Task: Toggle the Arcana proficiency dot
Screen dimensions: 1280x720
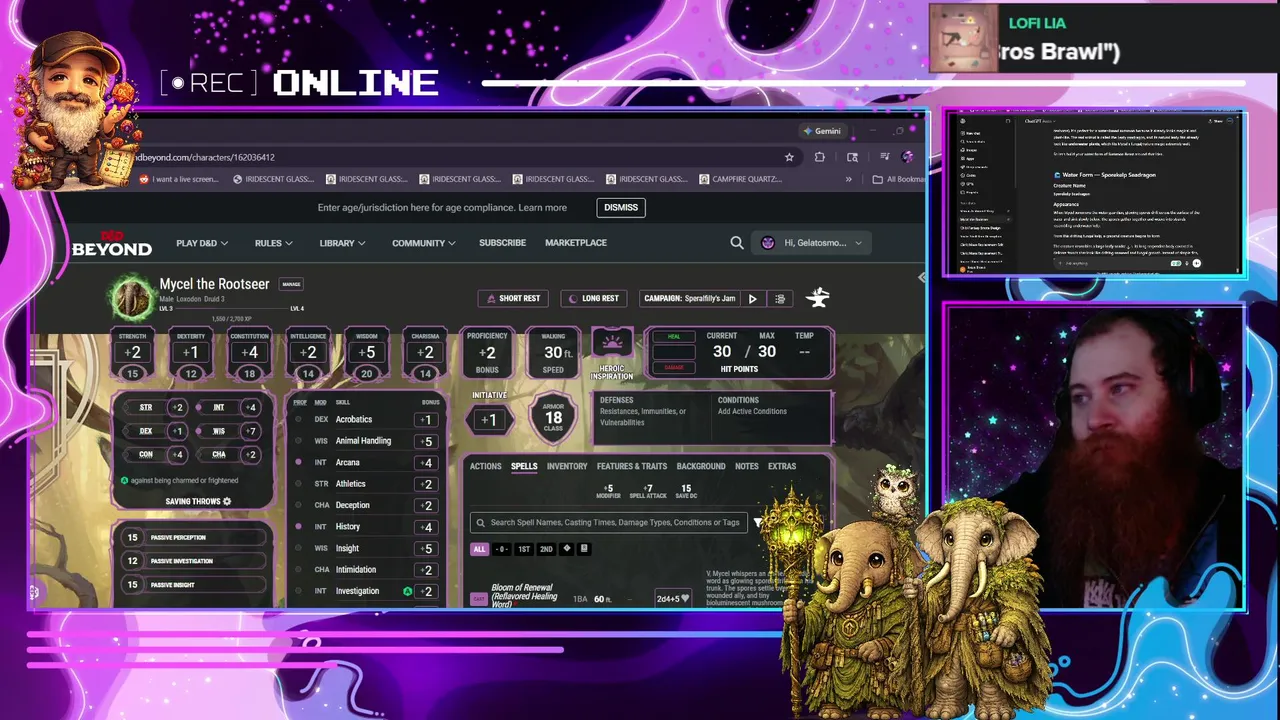Action: coord(298,463)
